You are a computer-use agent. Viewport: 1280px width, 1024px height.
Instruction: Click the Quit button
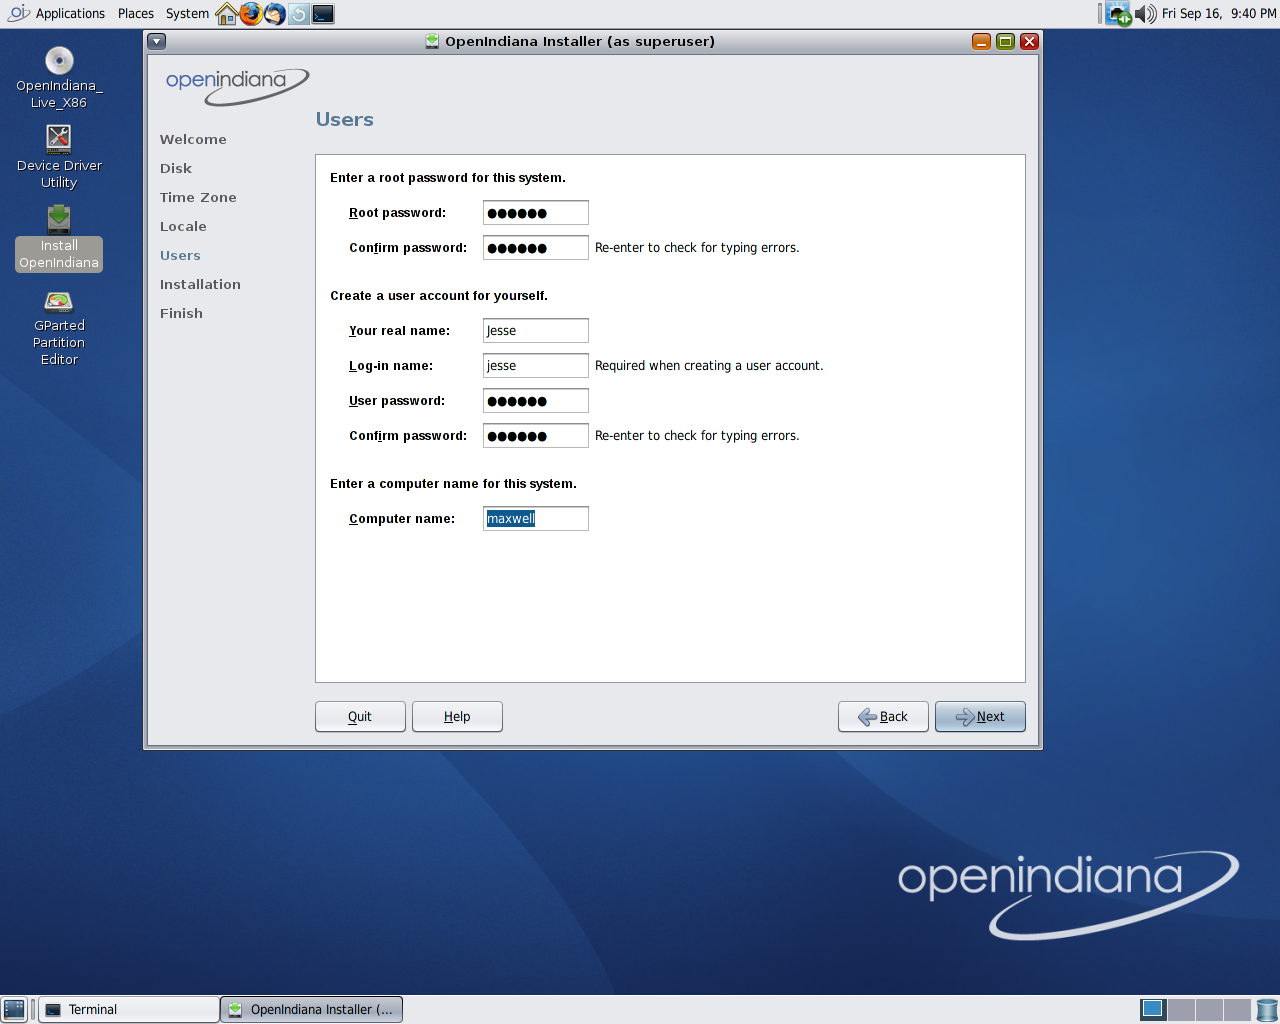click(360, 717)
